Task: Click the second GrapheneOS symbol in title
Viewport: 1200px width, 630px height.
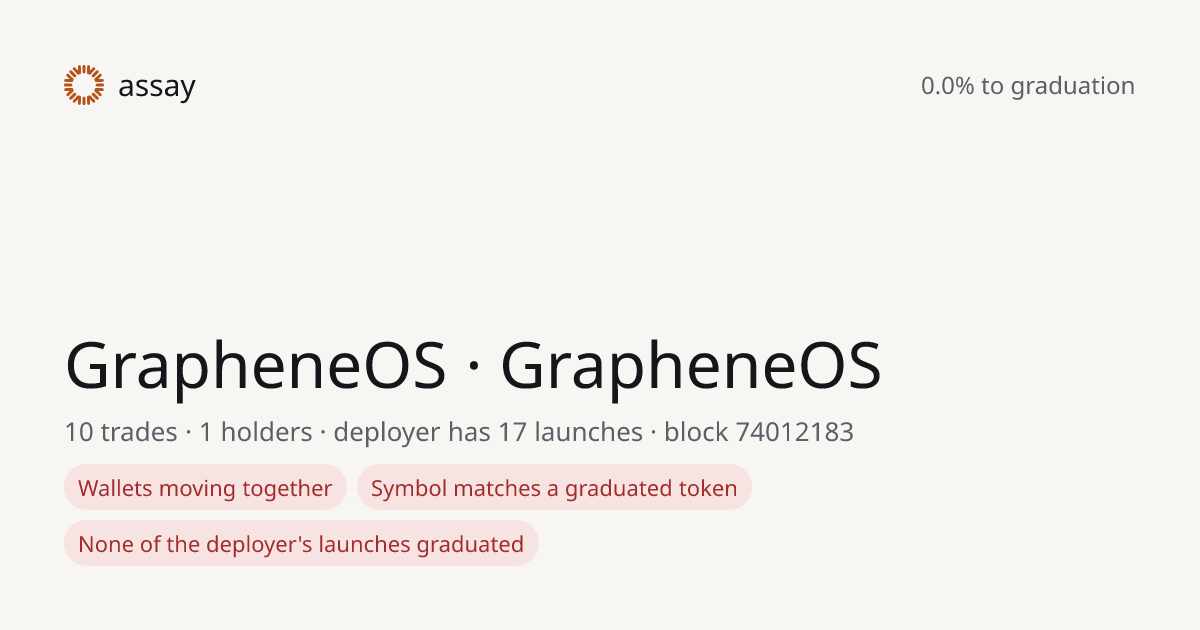Action: (691, 367)
